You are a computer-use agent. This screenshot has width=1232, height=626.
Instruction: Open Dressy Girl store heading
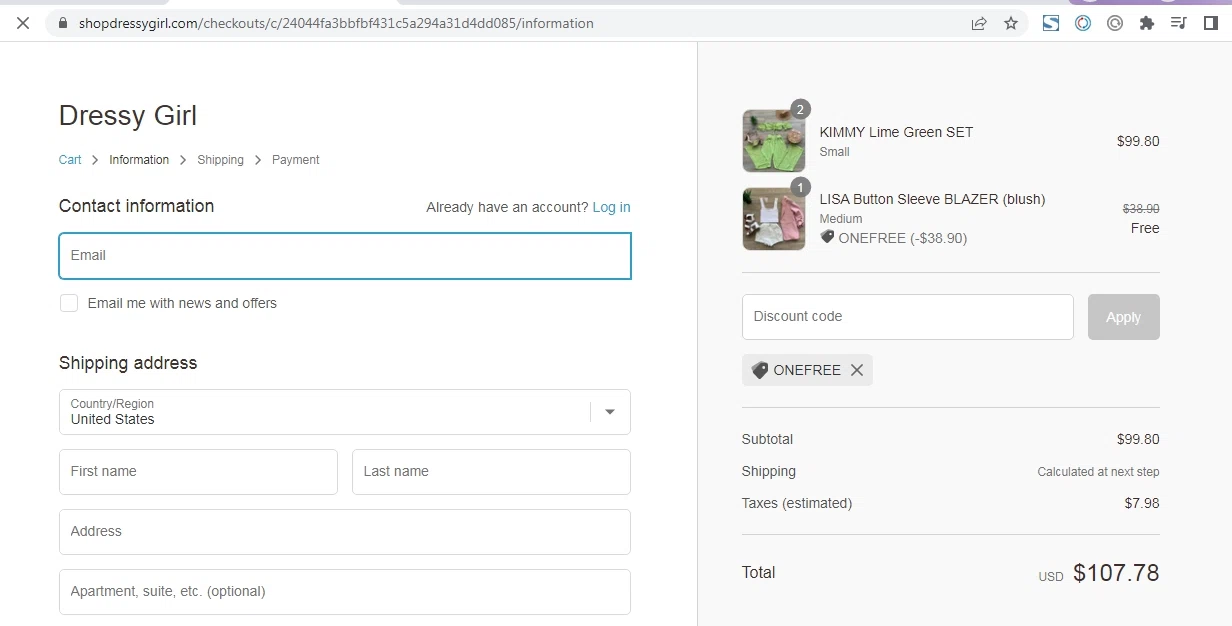(x=128, y=115)
